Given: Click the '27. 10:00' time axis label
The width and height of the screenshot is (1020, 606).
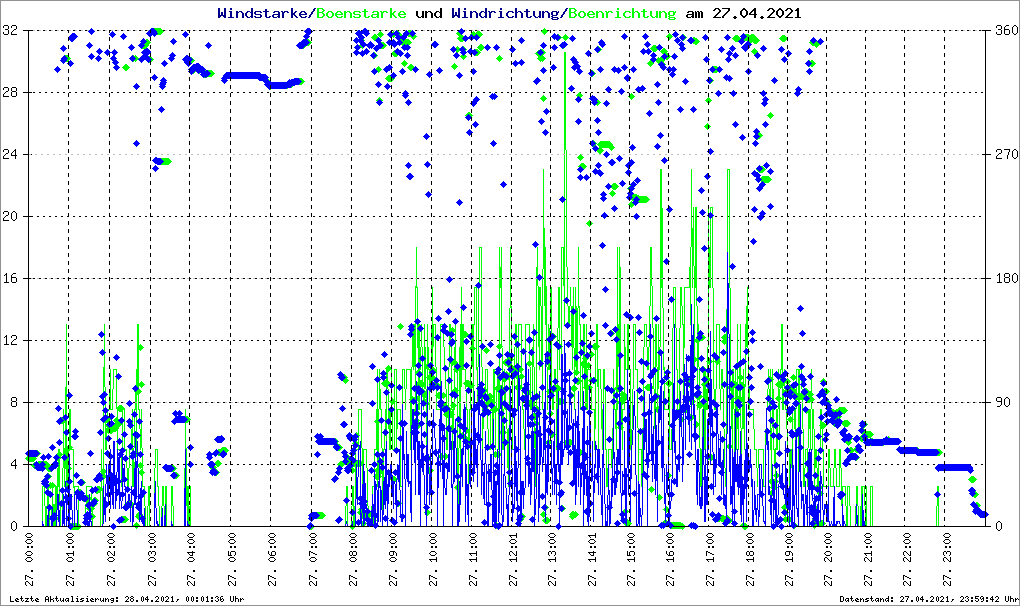Looking at the screenshot, I should (x=432, y=560).
